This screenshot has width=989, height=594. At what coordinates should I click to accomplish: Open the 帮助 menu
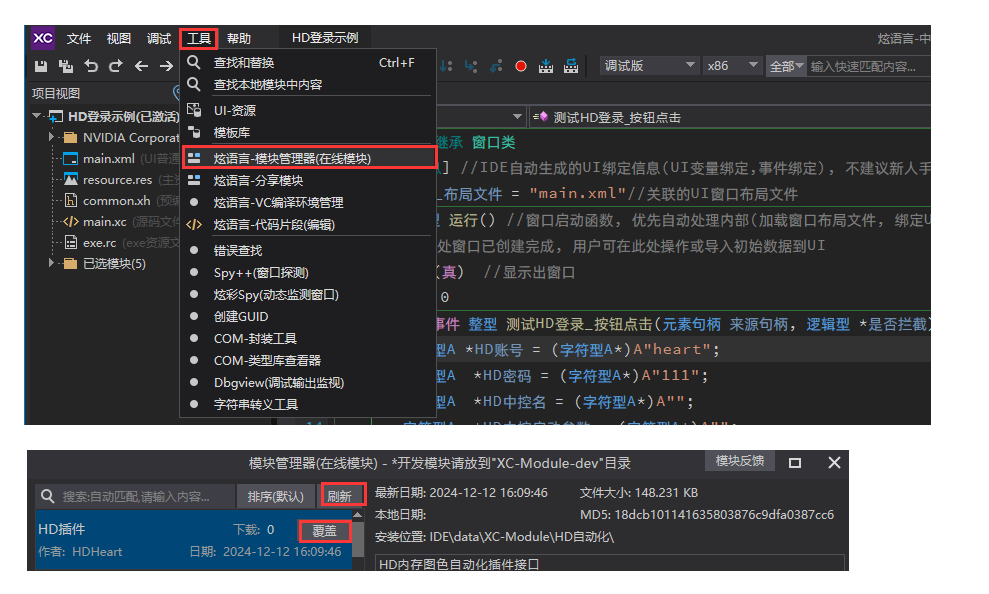238,38
